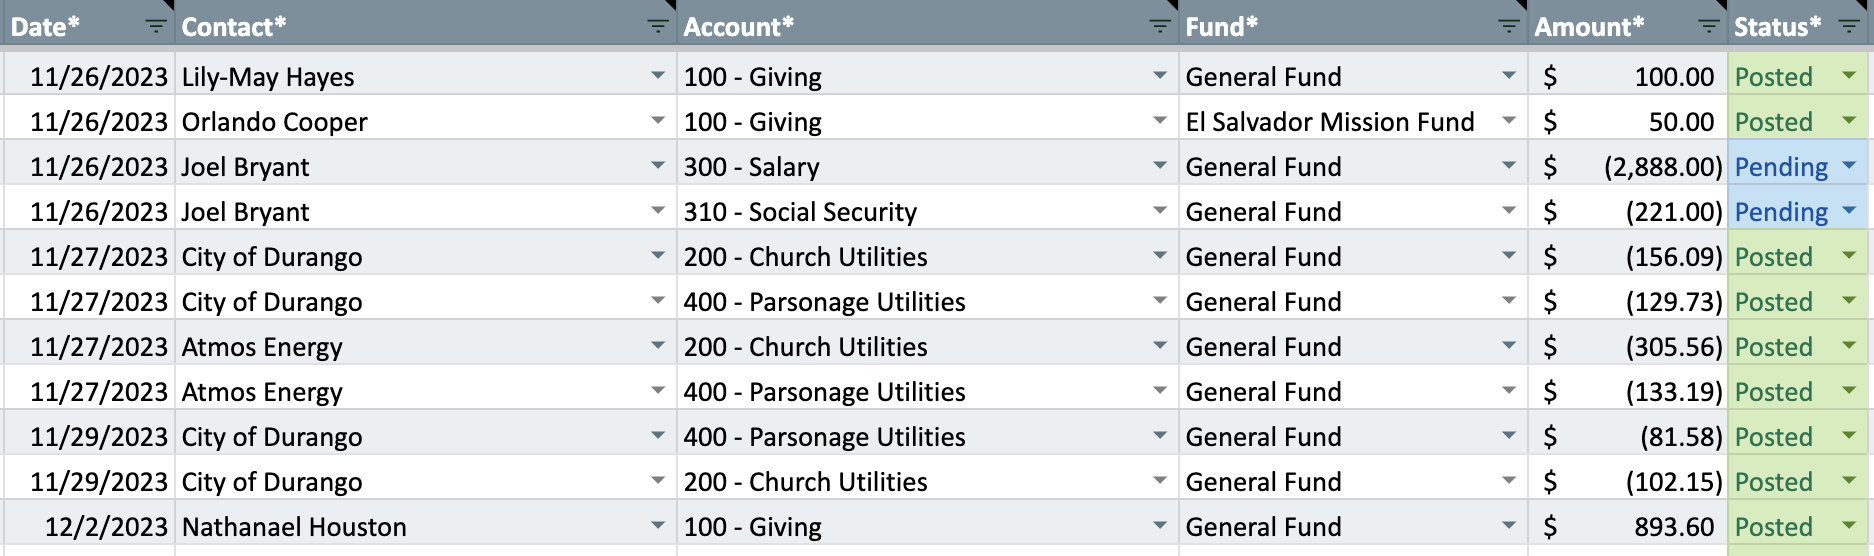The width and height of the screenshot is (1874, 556).
Task: Open the Status column filter icon
Action: [x=1849, y=27]
